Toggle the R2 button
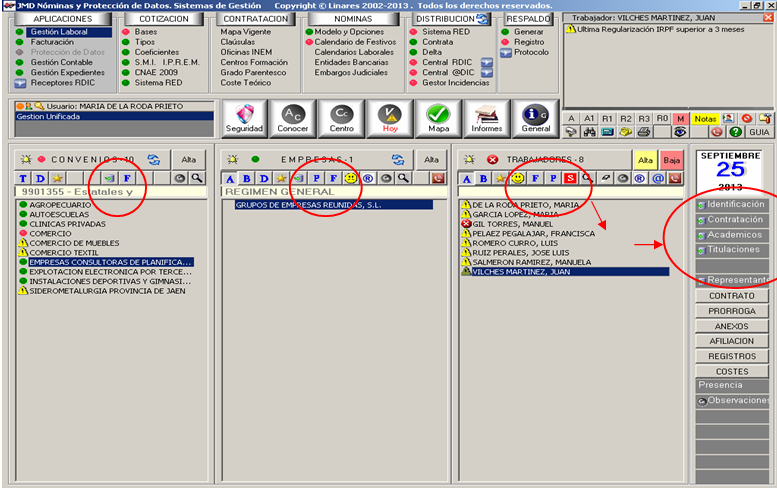The image size is (777, 488). (626, 119)
